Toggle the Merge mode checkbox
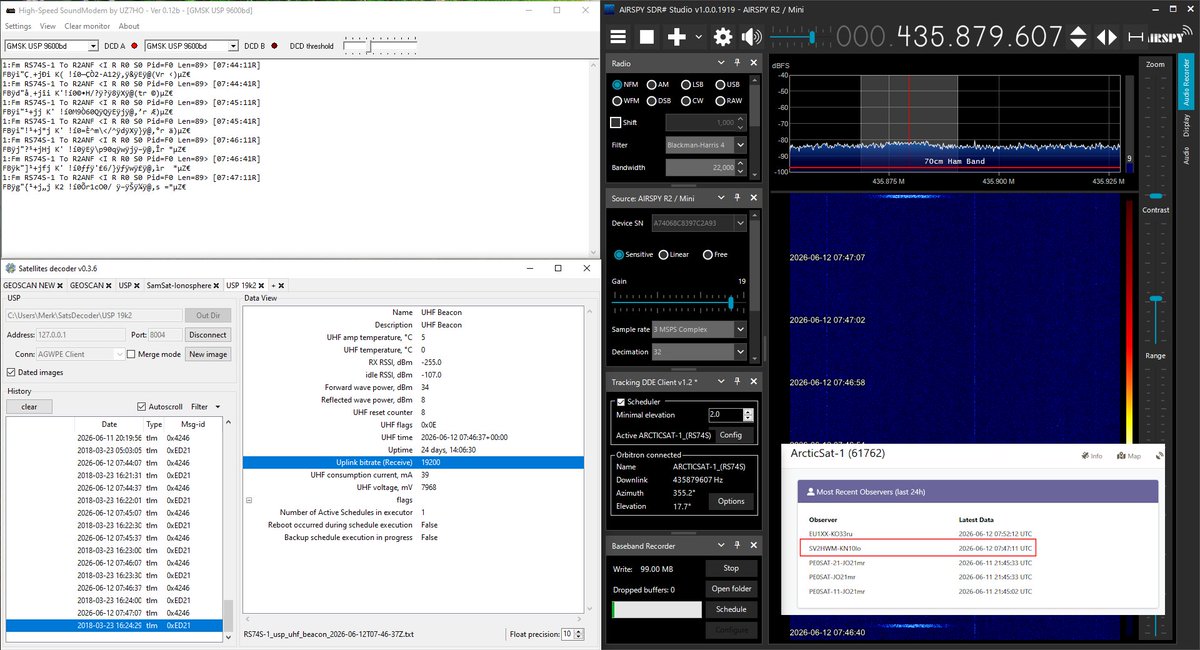 [x=130, y=354]
